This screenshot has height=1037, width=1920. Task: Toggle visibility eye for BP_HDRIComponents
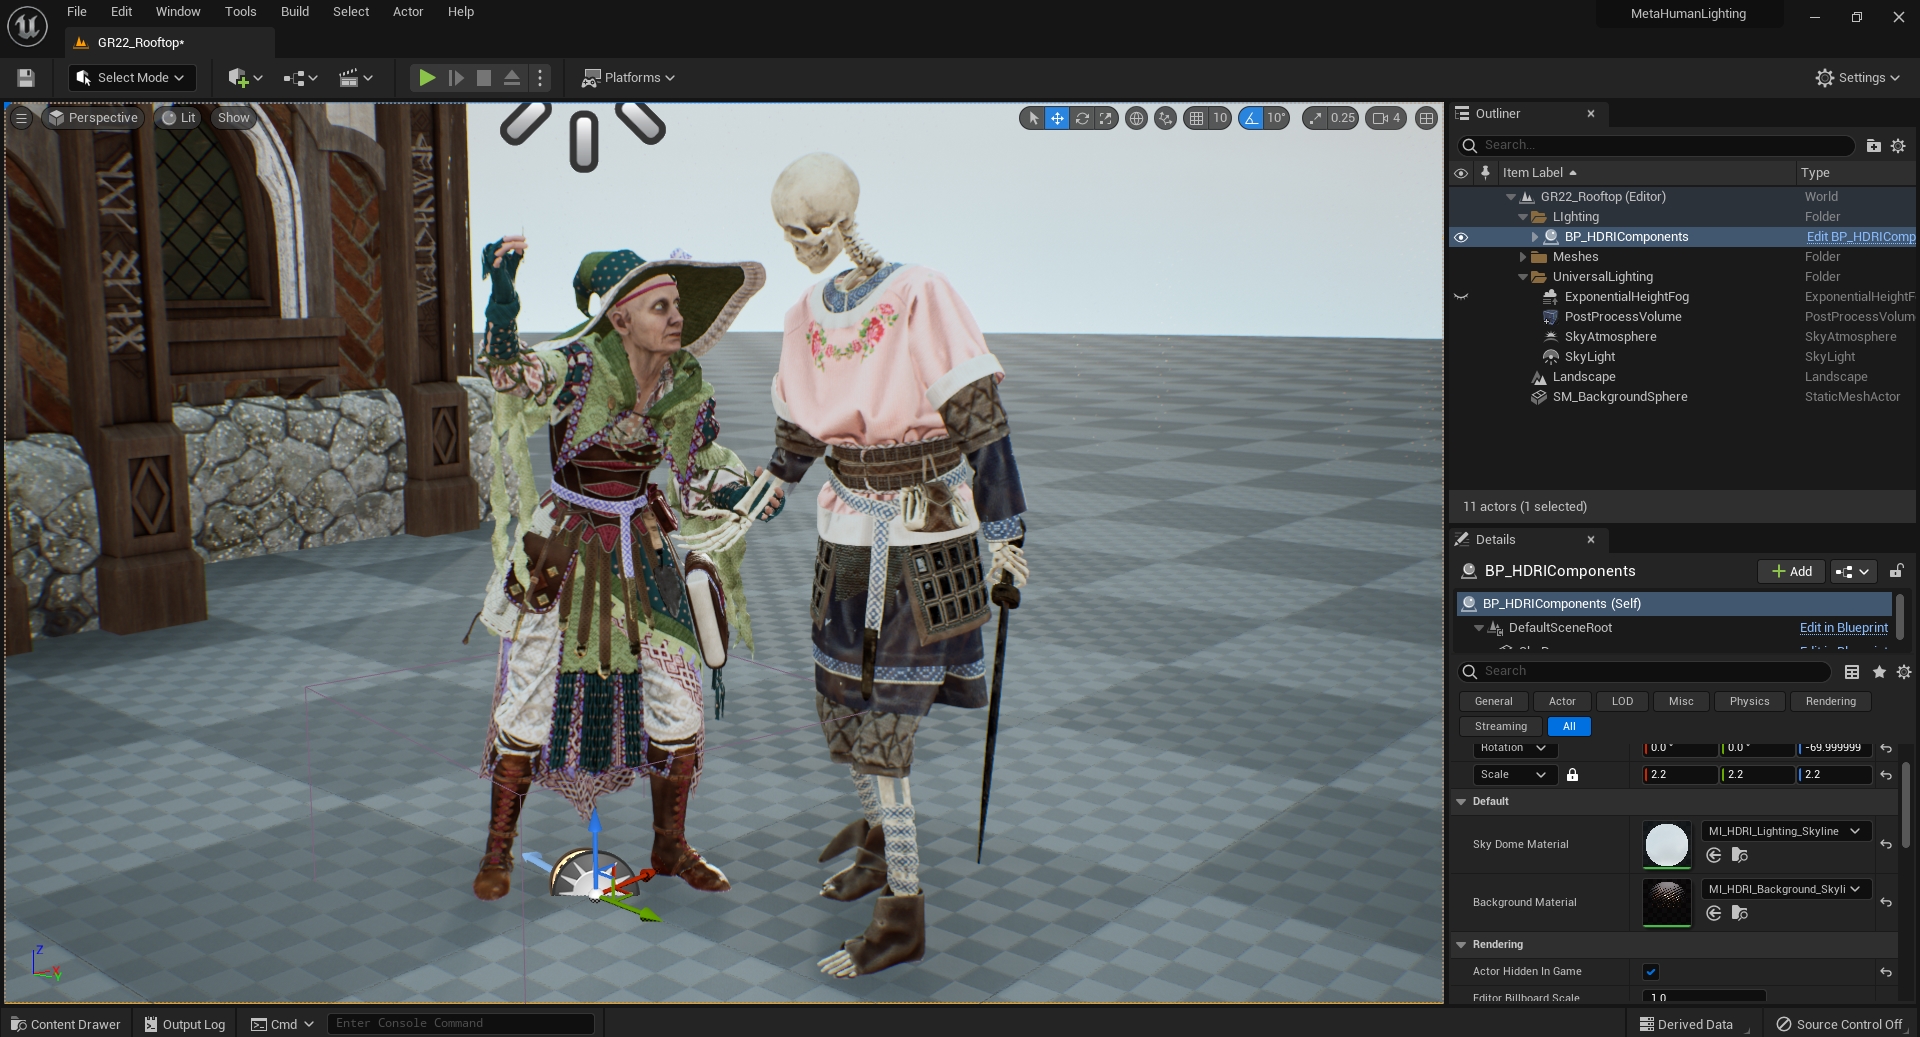(x=1461, y=237)
